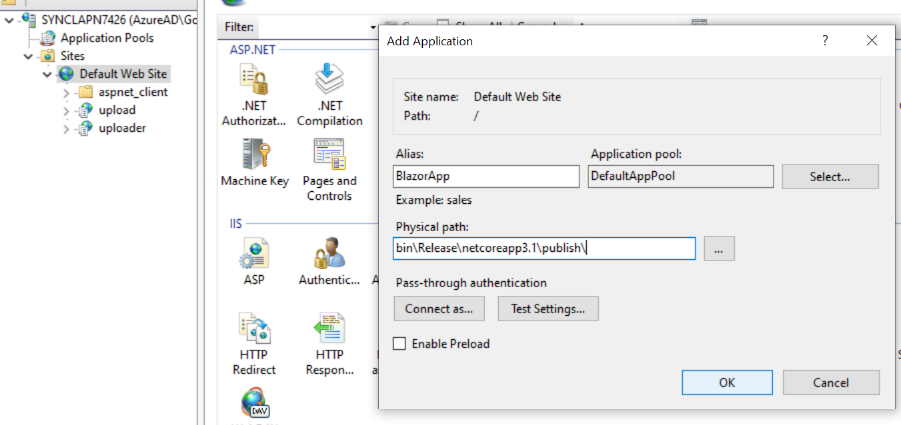Viewport: 901px width, 425px height.
Task: Browse for physical path with ellipsis button
Action: [x=719, y=249]
